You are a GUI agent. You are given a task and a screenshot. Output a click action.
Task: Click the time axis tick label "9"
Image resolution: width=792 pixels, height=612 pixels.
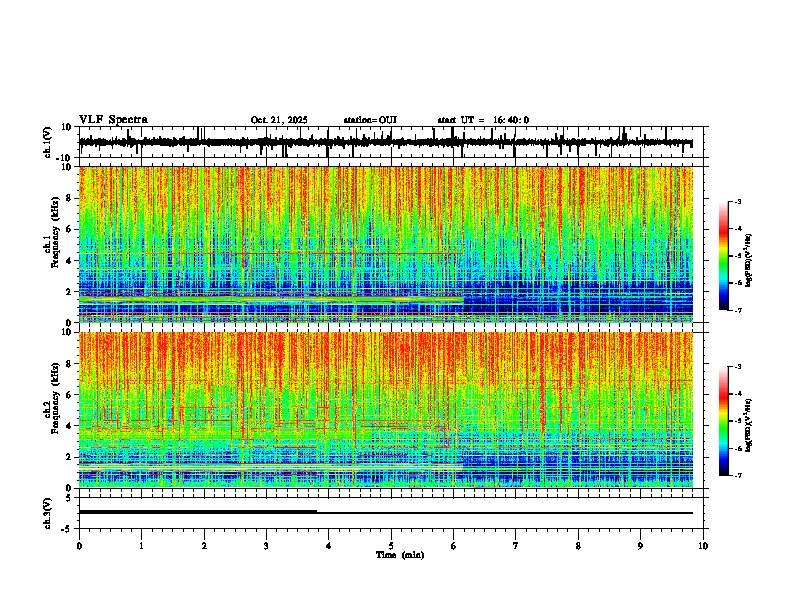click(640, 546)
